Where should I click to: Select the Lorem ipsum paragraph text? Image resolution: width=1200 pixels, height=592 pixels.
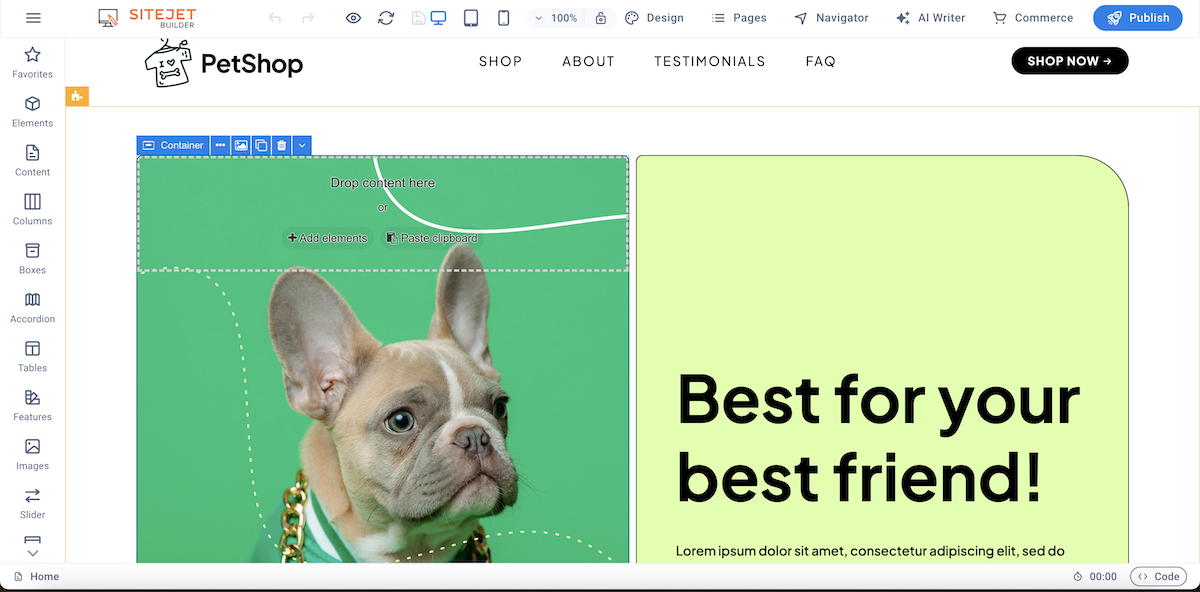pyautogui.click(x=870, y=551)
